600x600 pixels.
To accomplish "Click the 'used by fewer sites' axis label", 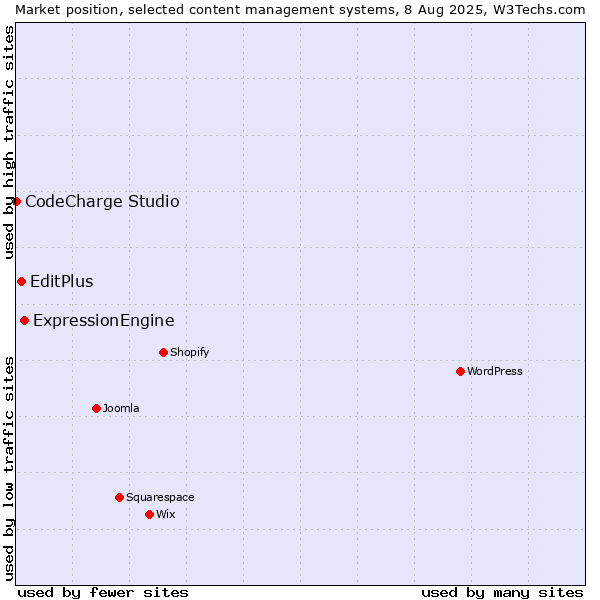I will point(103,592).
